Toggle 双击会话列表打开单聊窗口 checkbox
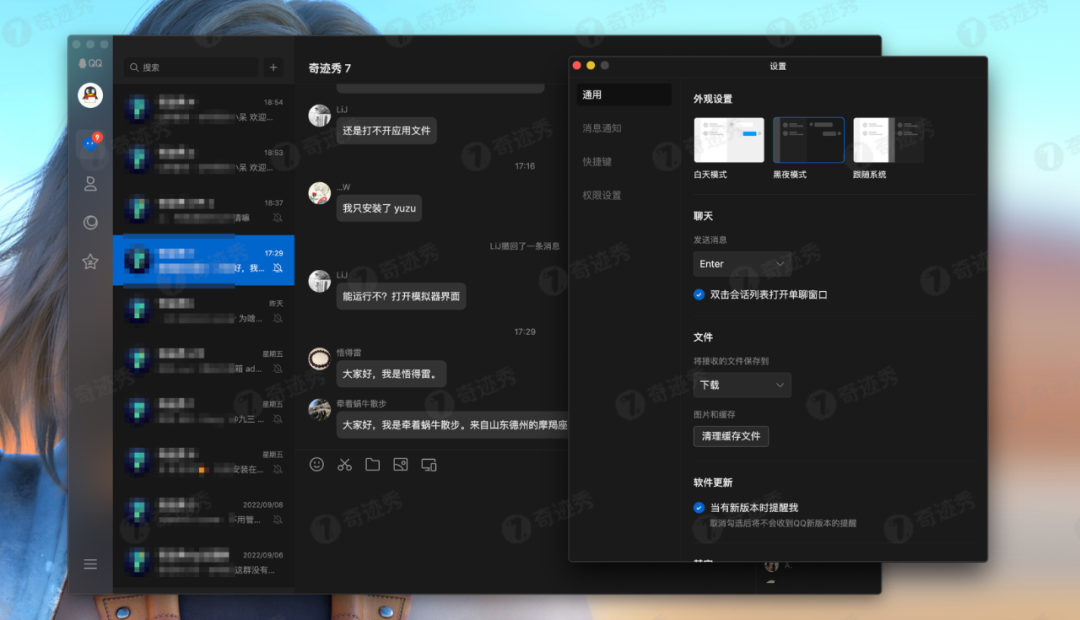 [x=699, y=295]
